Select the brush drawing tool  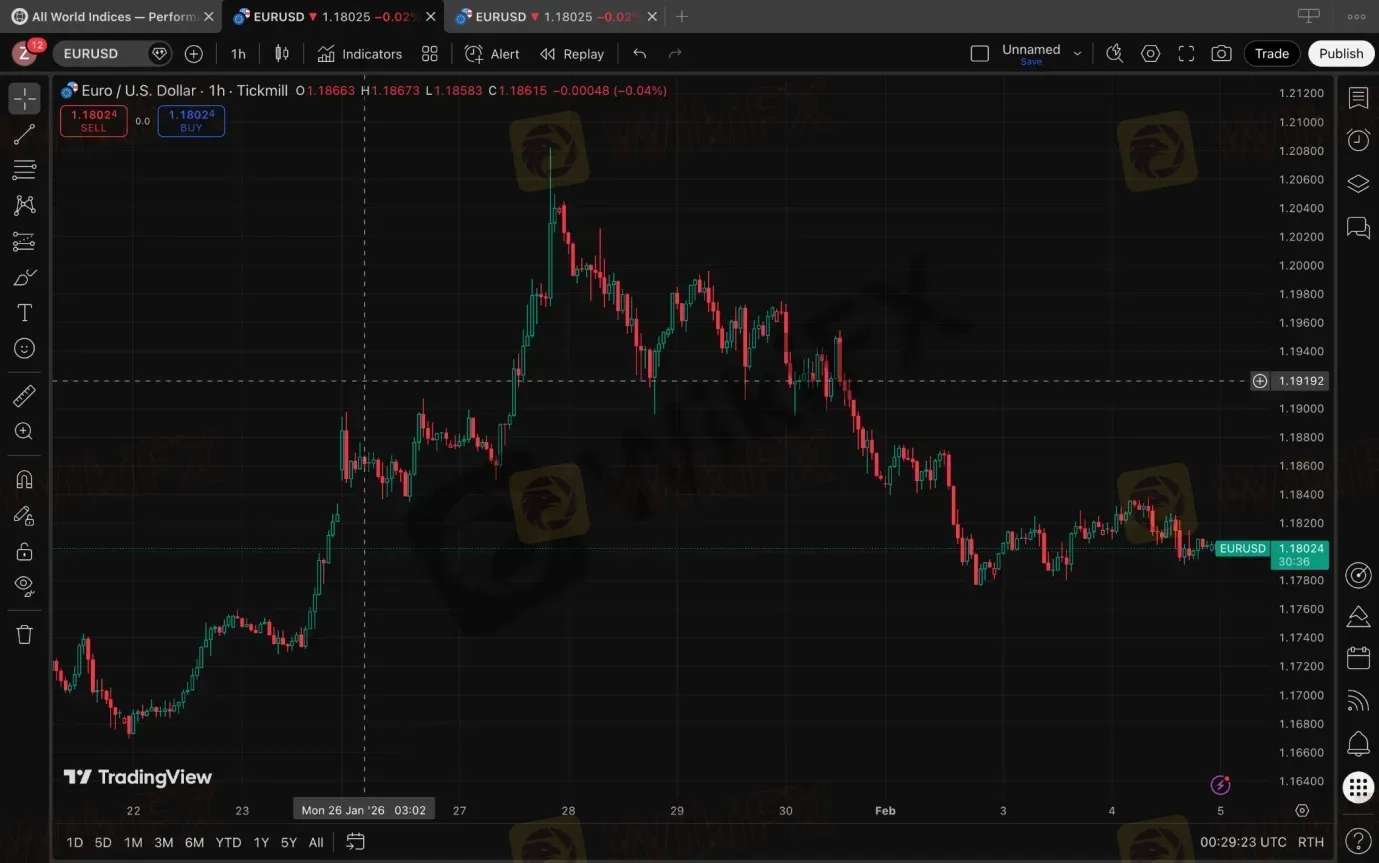click(x=25, y=277)
